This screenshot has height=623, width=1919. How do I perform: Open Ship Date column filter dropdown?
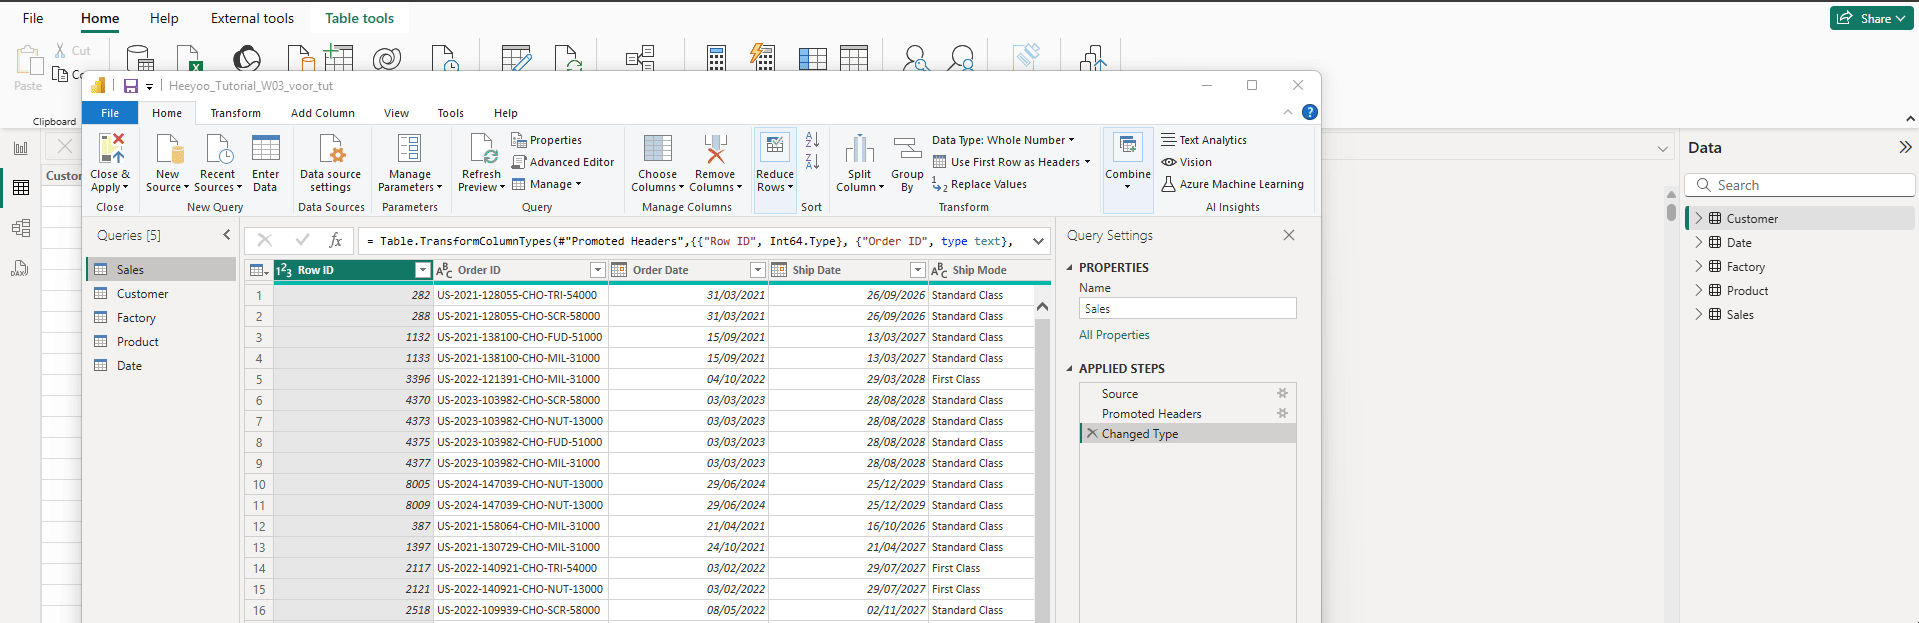(x=918, y=270)
